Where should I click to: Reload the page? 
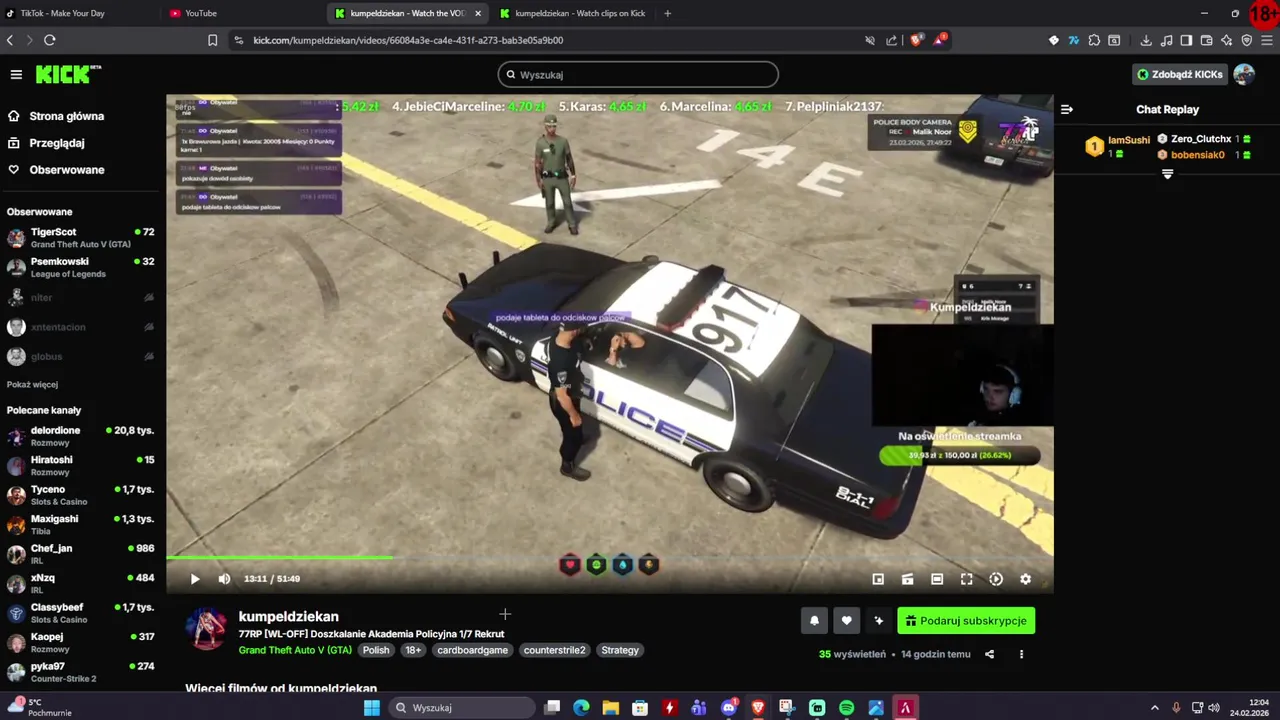[49, 40]
